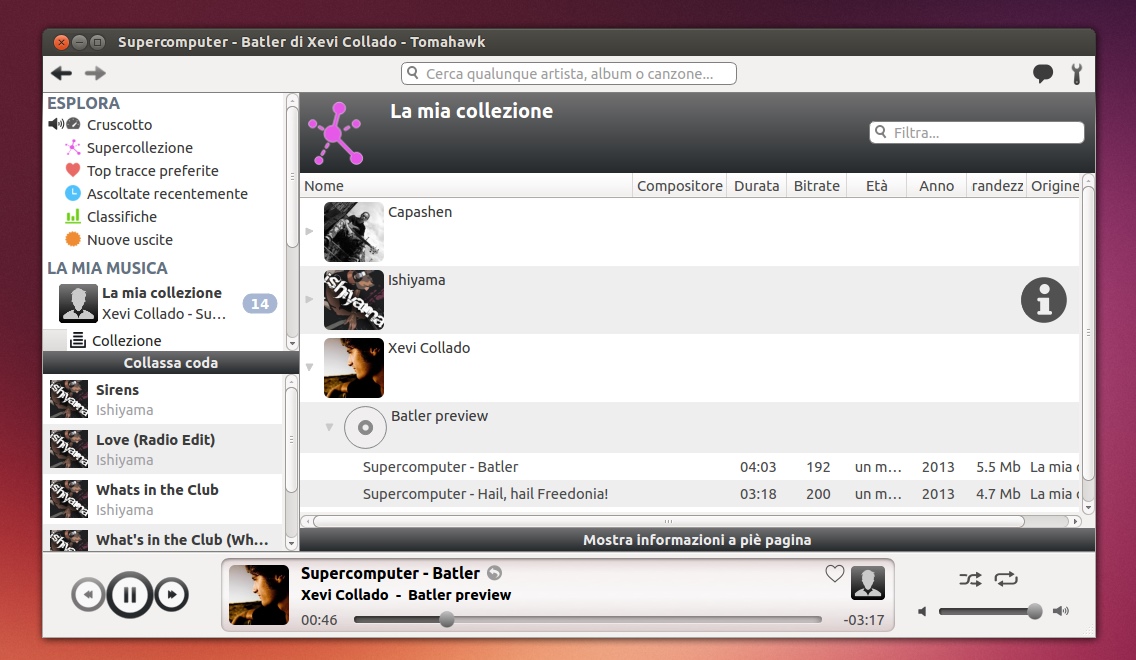
Task: Click search artist, album or song field
Action: coord(569,74)
